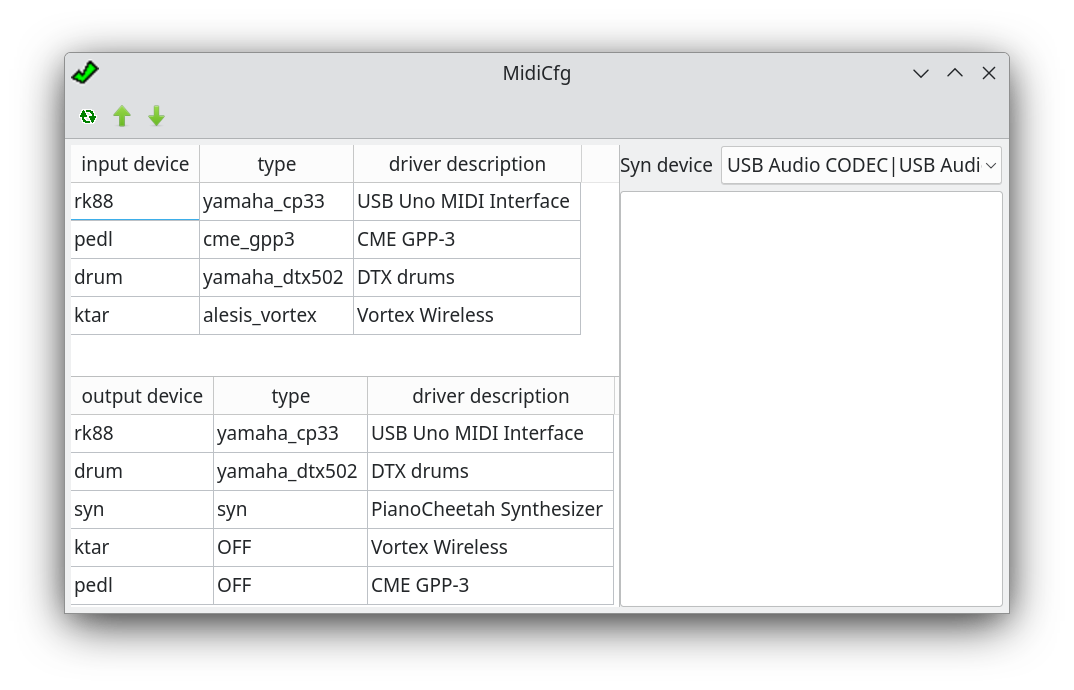The width and height of the screenshot is (1074, 690).
Task: Click the input drum device cell
Action: pos(134,277)
